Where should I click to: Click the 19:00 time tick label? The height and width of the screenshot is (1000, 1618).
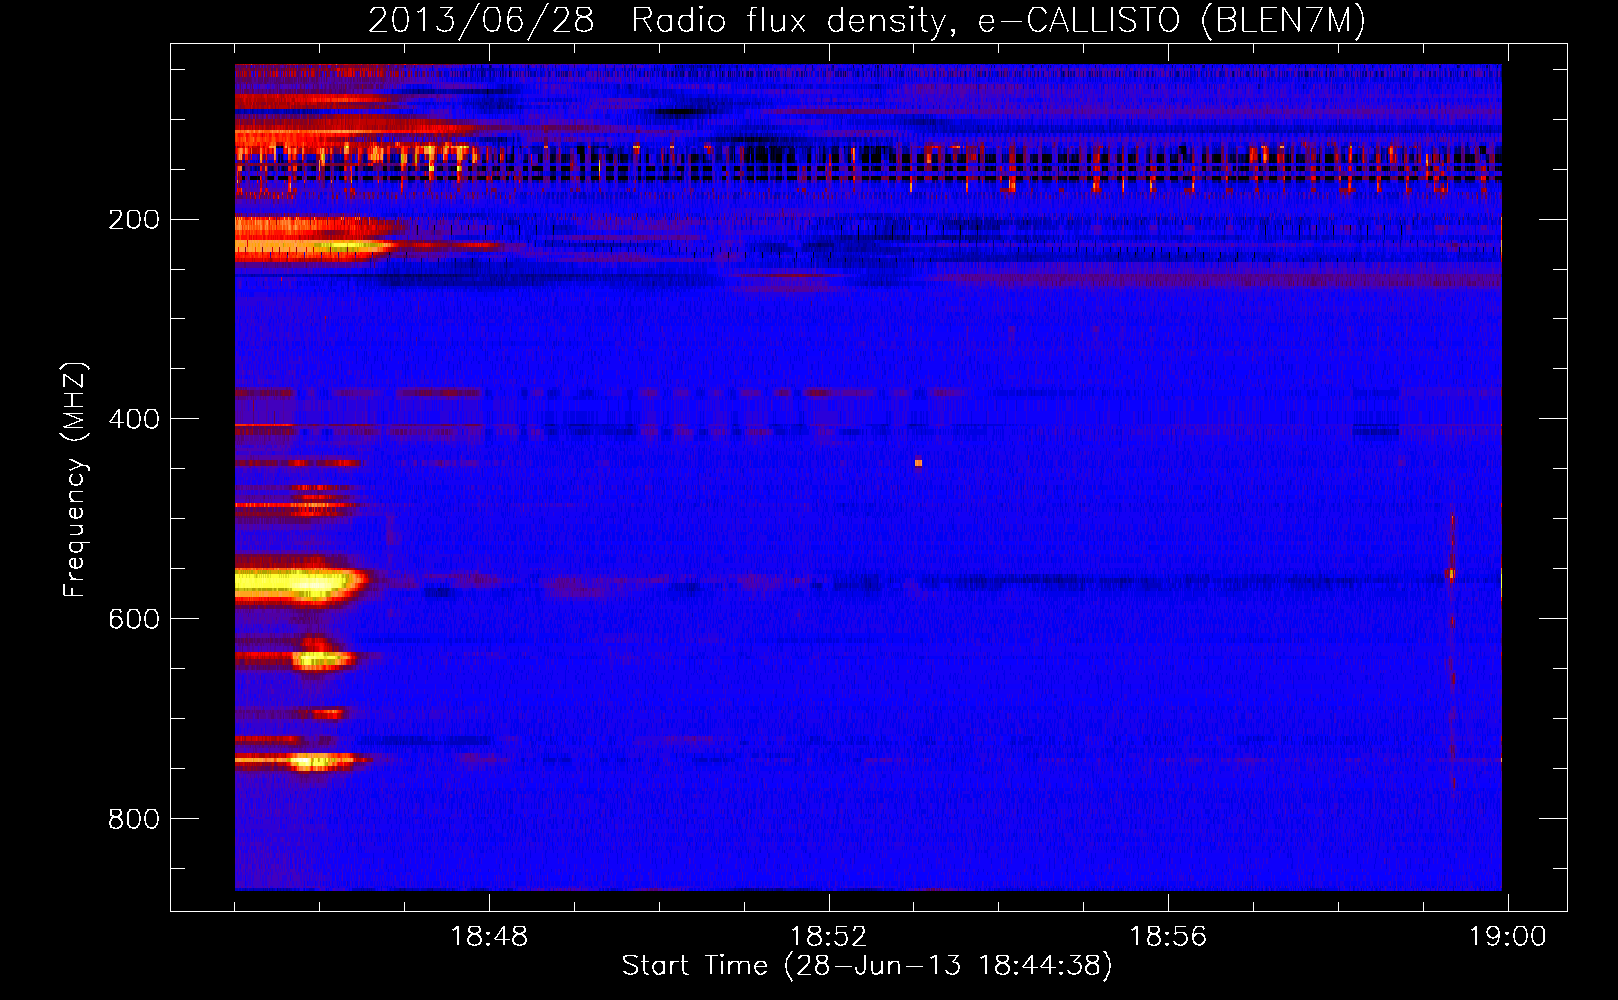pyautogui.click(x=1507, y=936)
